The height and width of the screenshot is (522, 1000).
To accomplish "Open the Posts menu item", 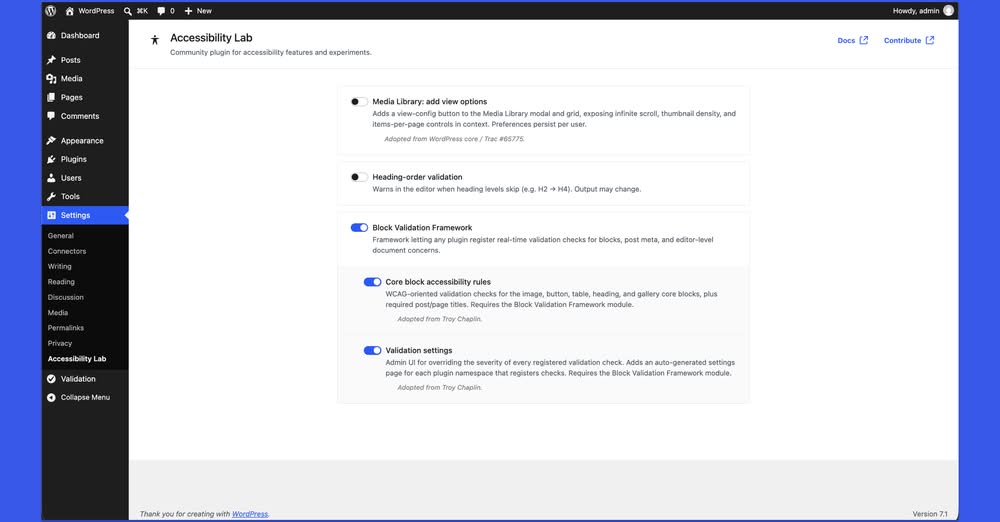I will coord(85,60).
